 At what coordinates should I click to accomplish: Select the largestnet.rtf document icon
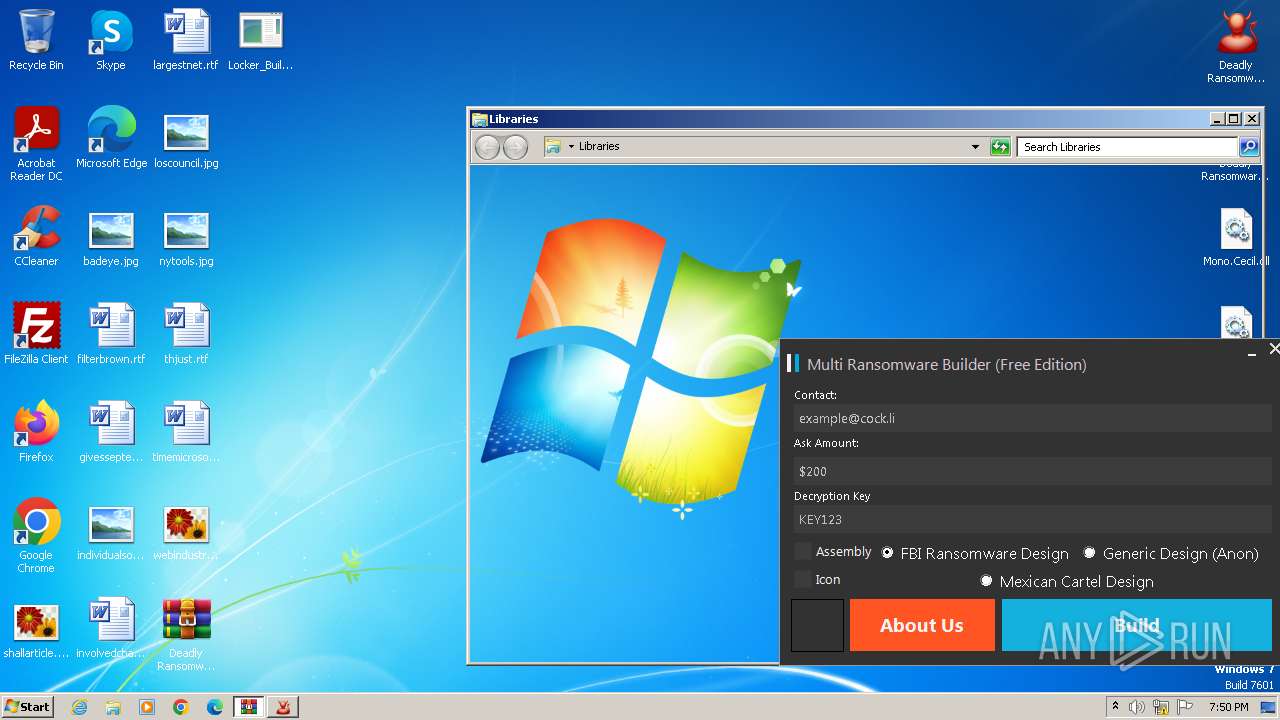186,40
